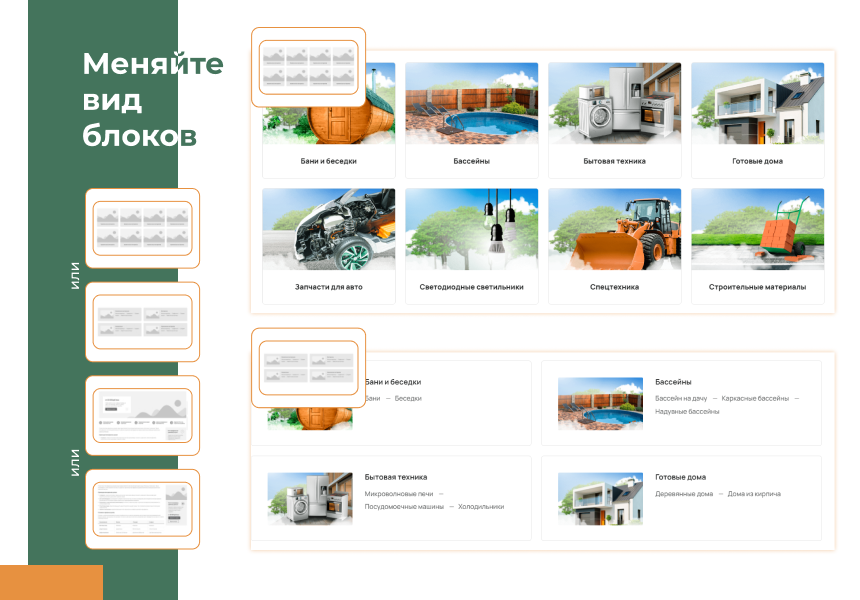
Task: Open the Готовые дома tile in the top grid
Action: coord(757,120)
